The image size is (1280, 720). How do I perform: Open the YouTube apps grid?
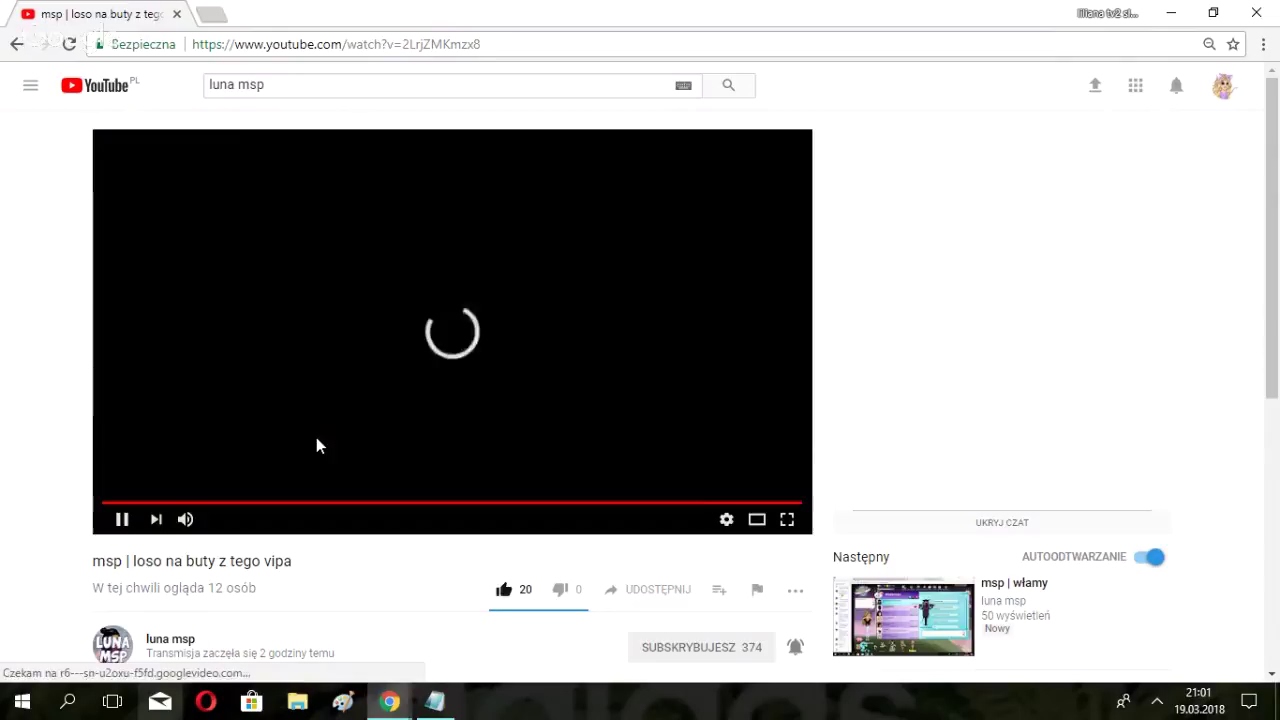(1135, 85)
